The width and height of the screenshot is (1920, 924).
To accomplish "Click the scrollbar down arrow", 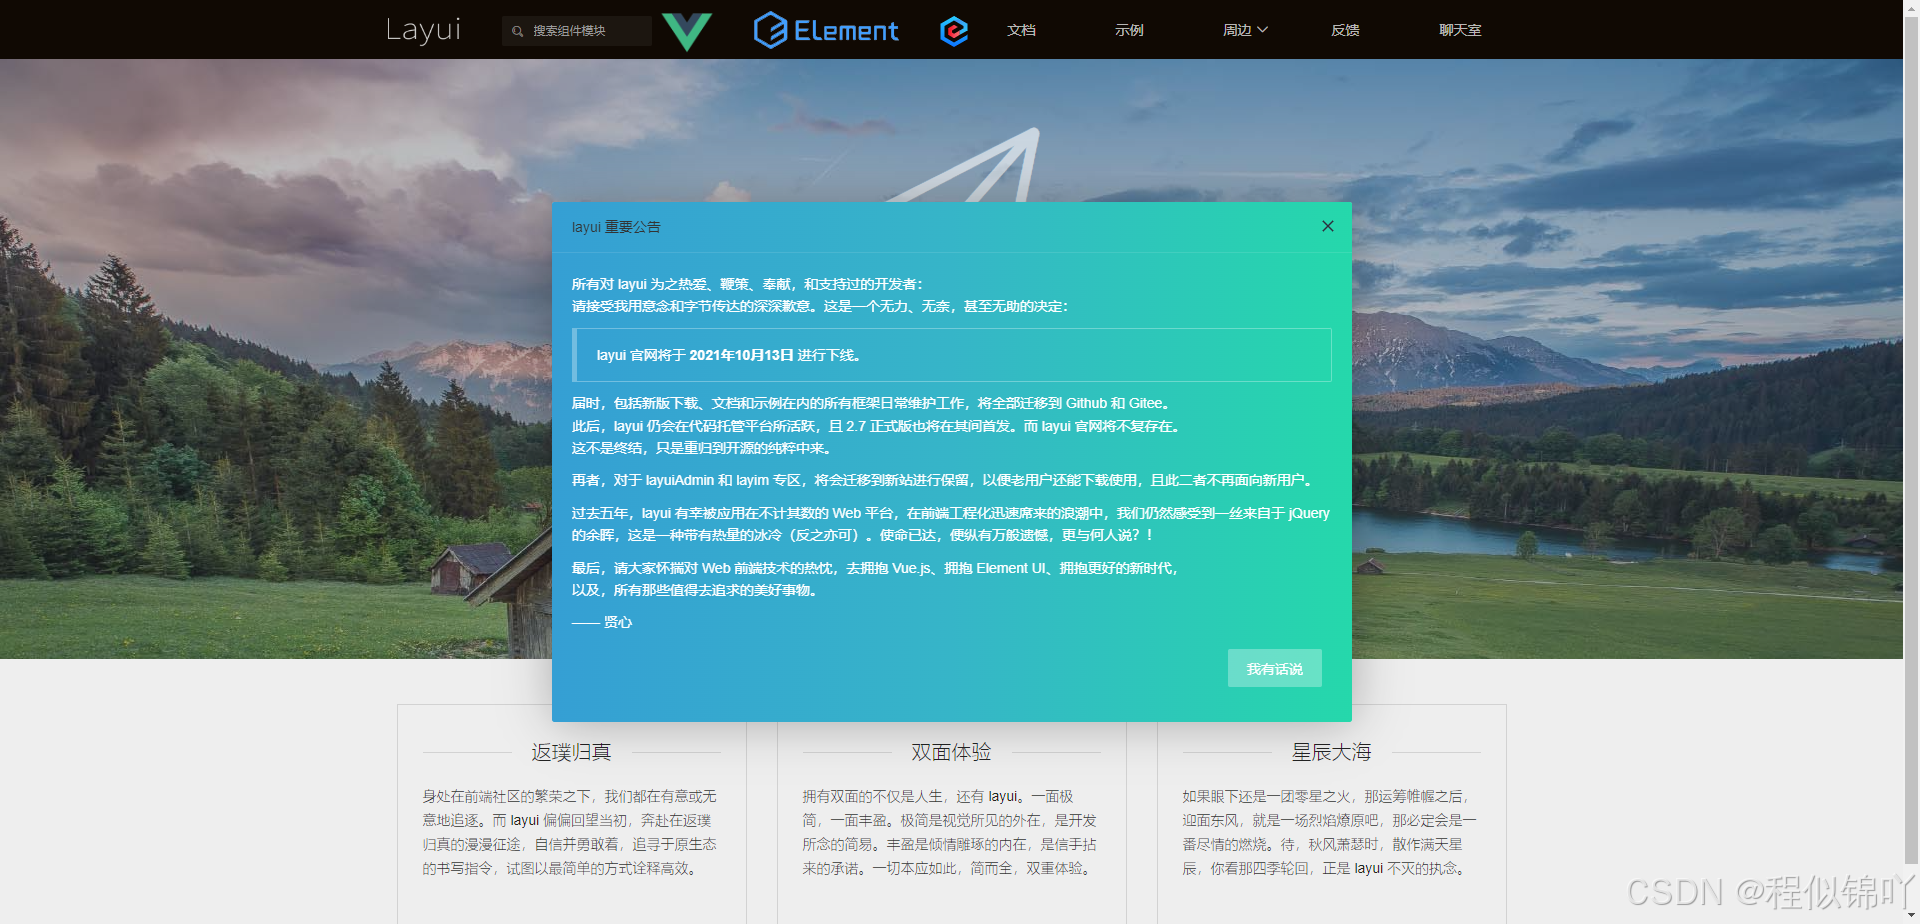I will click(1911, 915).
